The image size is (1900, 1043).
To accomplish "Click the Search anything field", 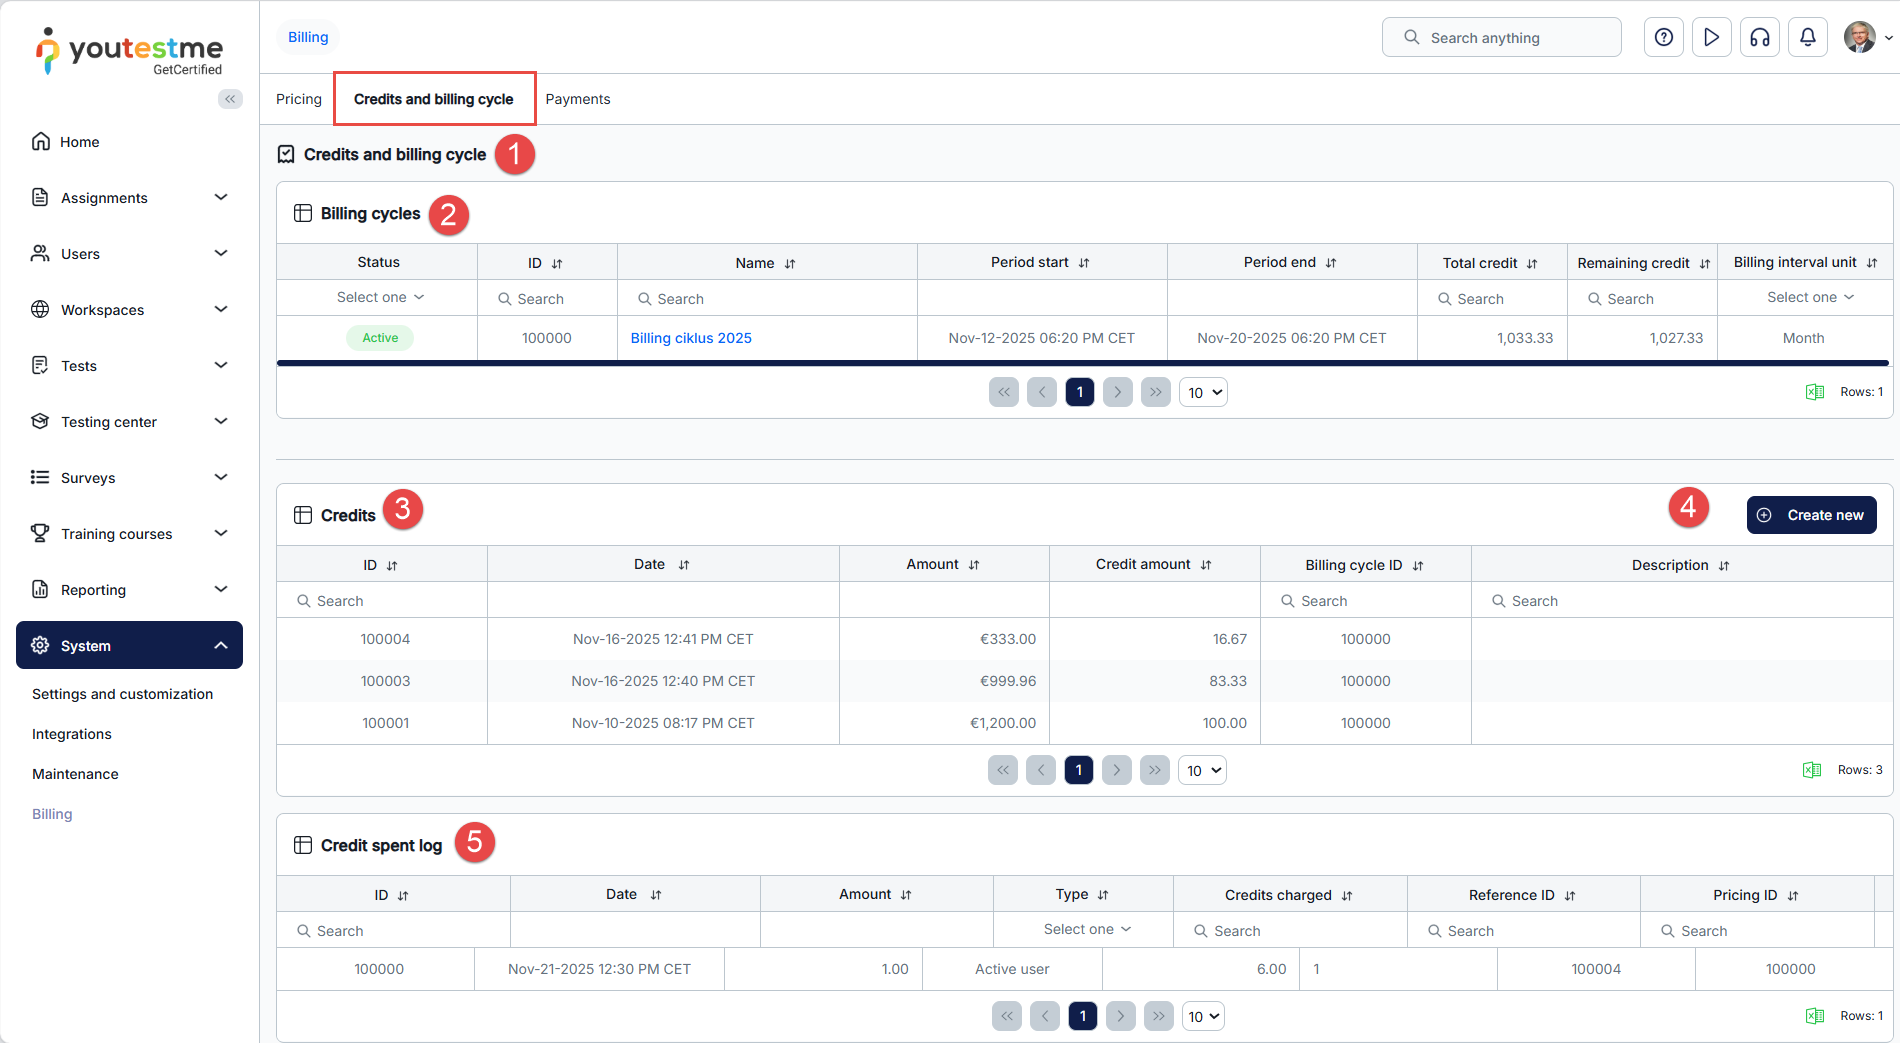I will pyautogui.click(x=1501, y=37).
